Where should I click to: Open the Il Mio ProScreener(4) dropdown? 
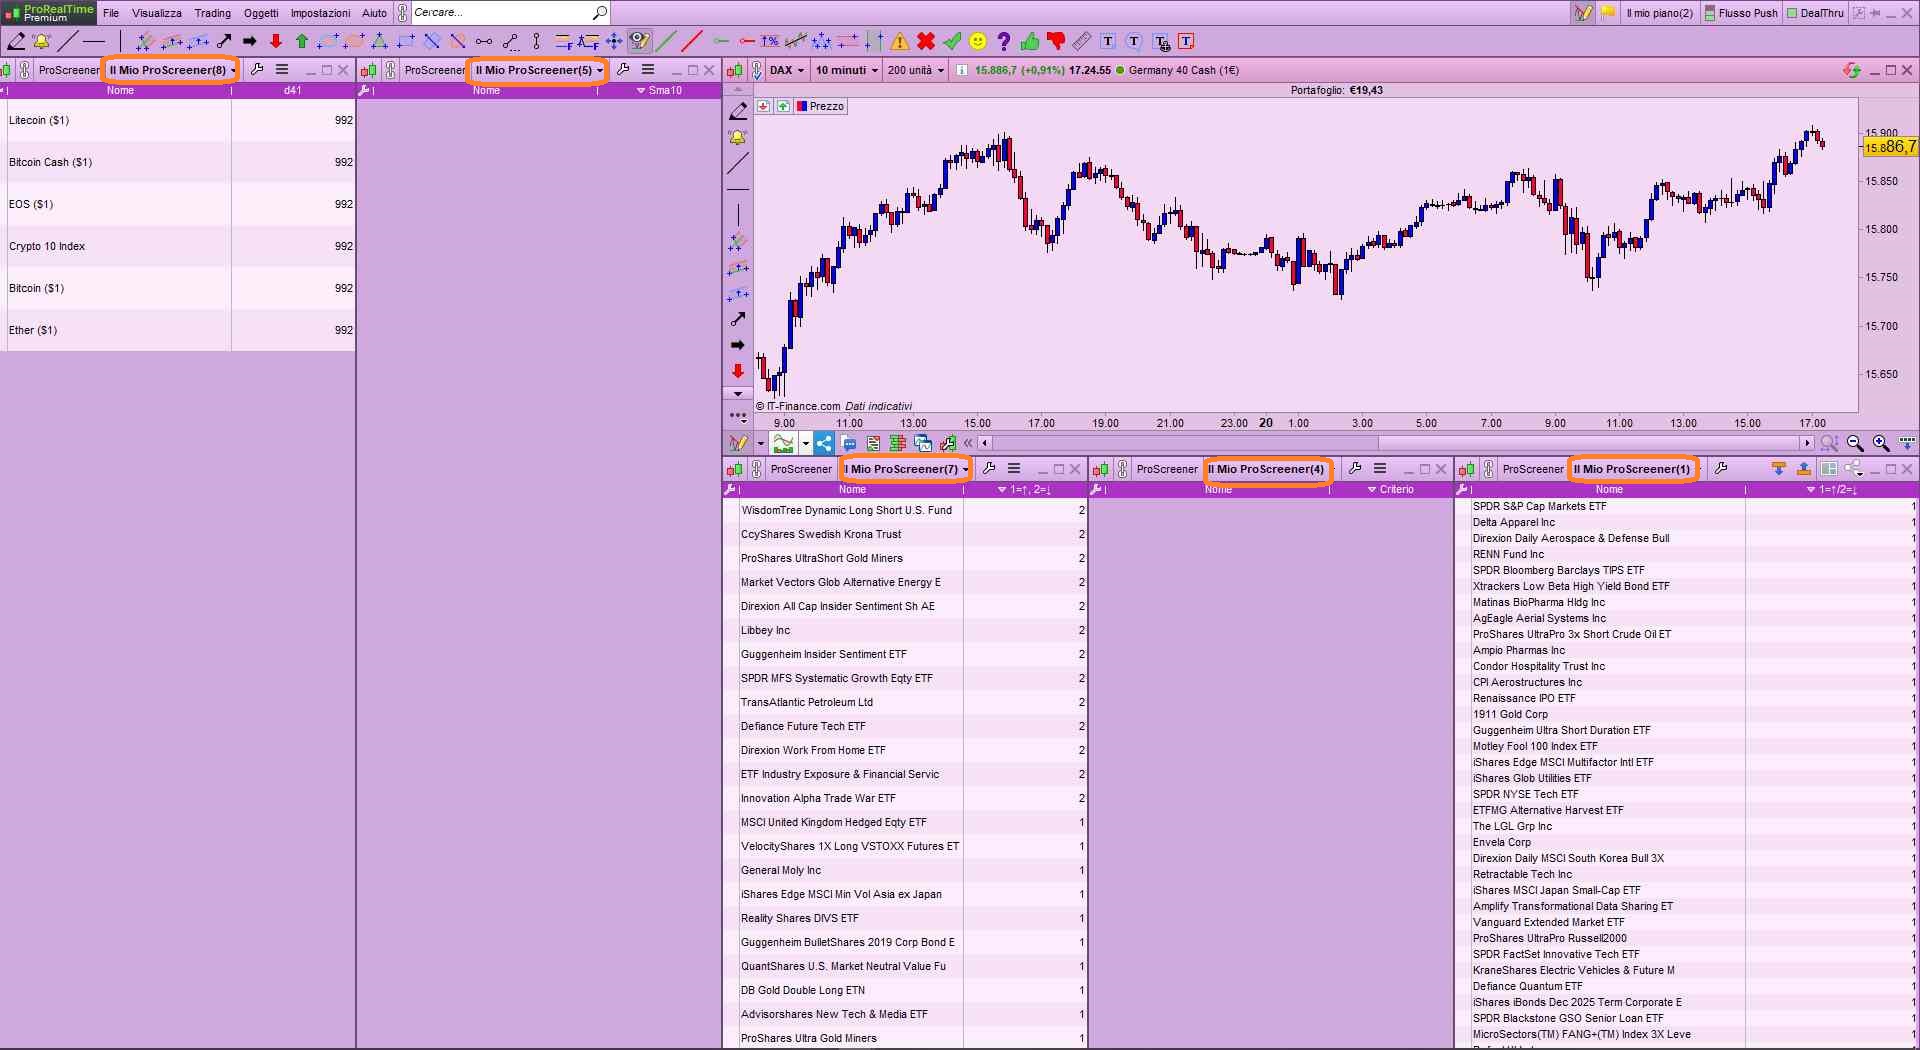1270,469
